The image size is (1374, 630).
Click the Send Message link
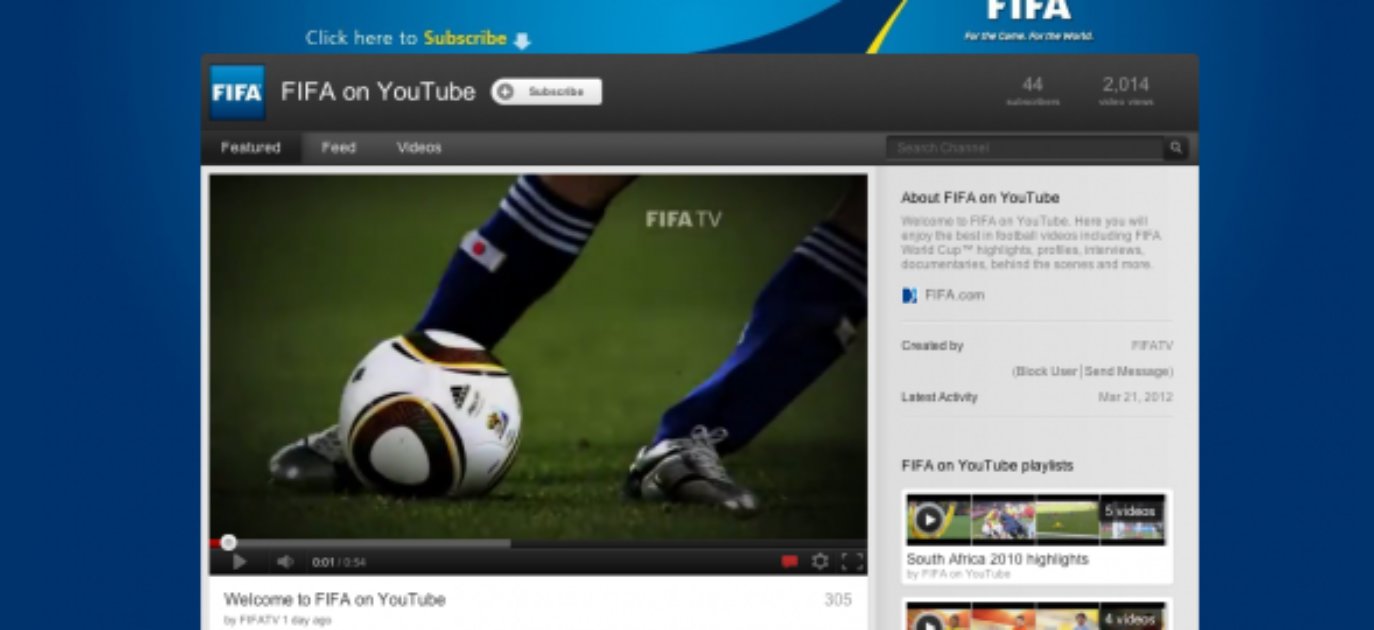[1128, 371]
